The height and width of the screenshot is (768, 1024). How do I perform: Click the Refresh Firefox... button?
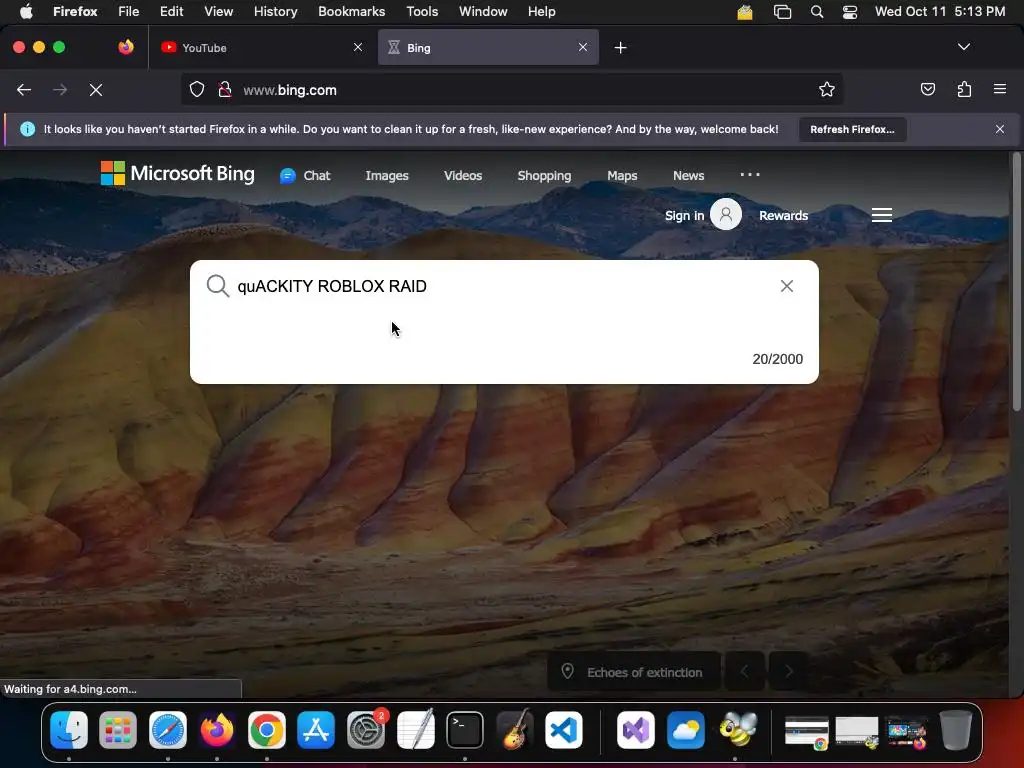point(852,129)
